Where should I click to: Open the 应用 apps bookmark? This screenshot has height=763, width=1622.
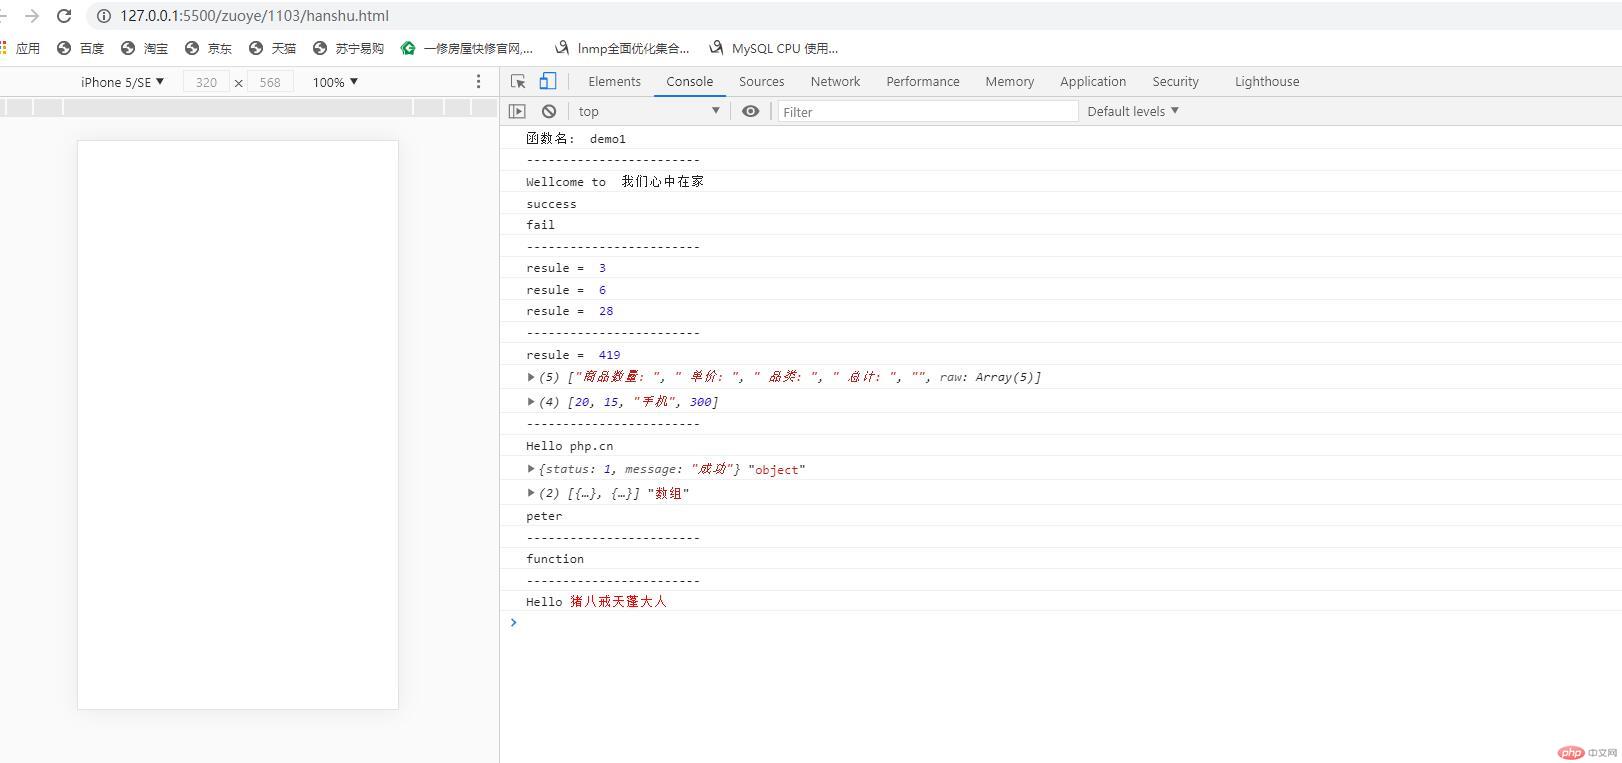[20, 48]
